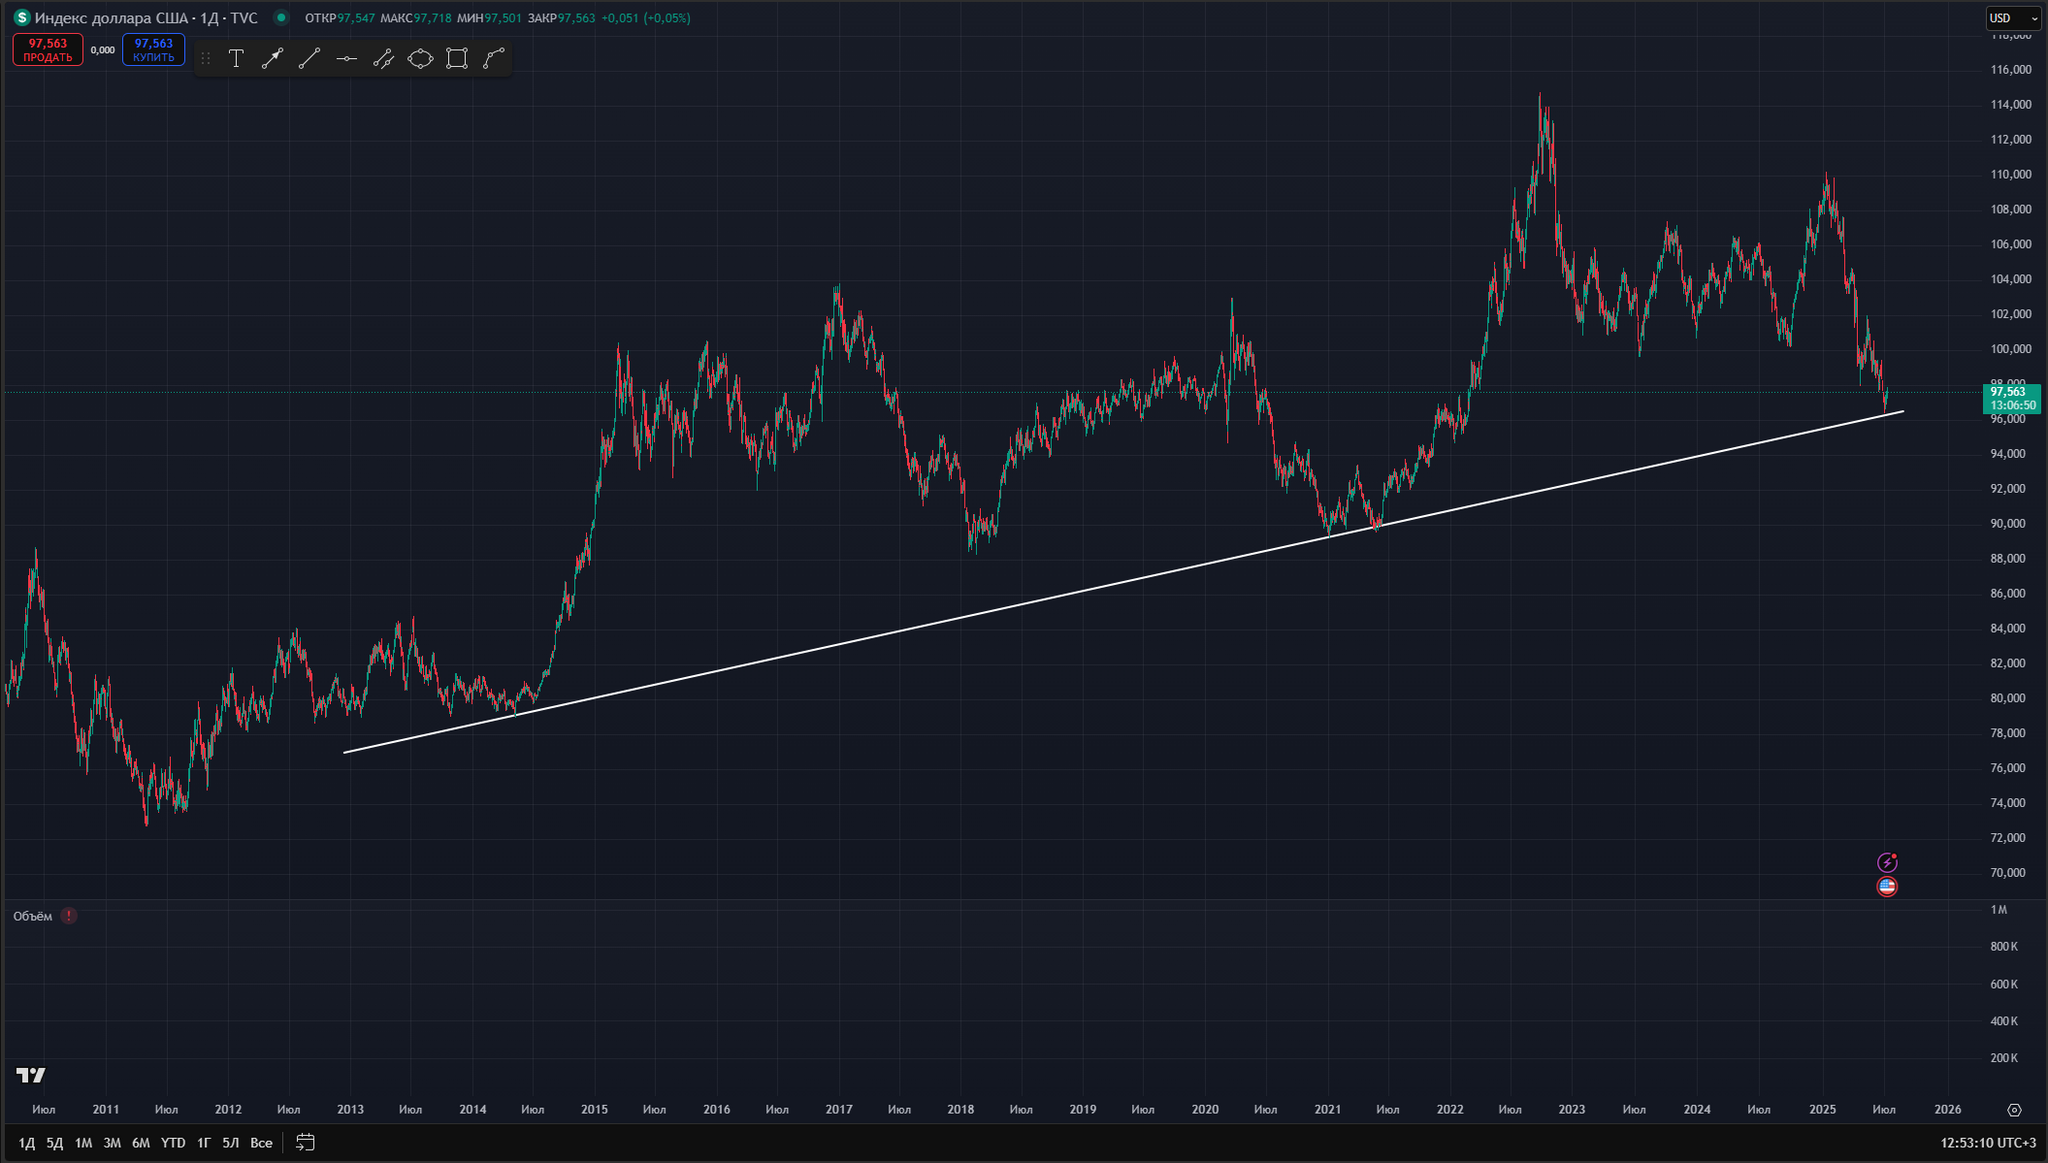Click the drawing toolbar drag handle

coord(206,59)
